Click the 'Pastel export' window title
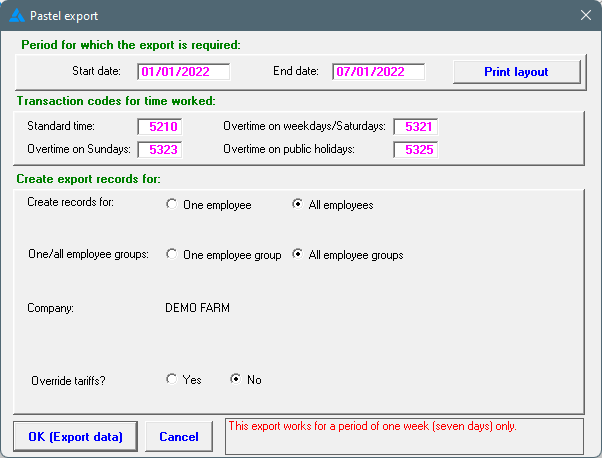 (64, 16)
